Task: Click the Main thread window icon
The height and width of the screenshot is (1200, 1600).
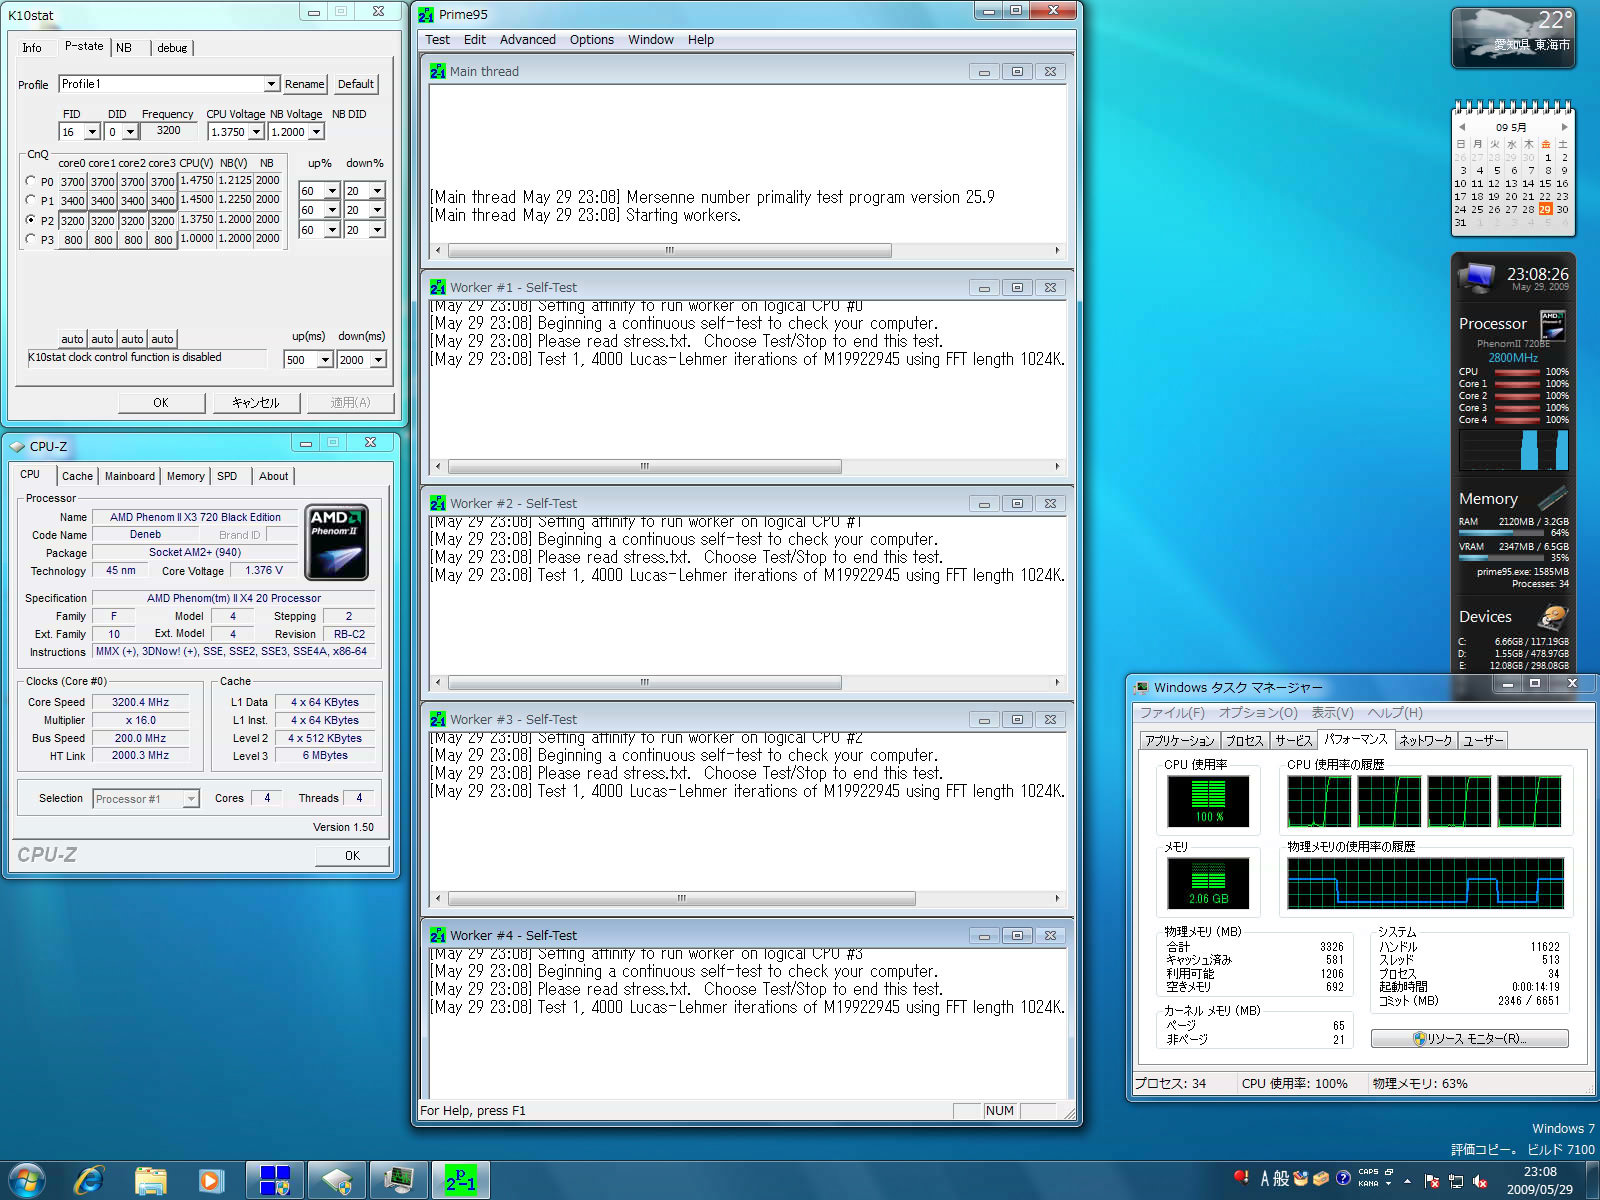Action: pos(438,71)
